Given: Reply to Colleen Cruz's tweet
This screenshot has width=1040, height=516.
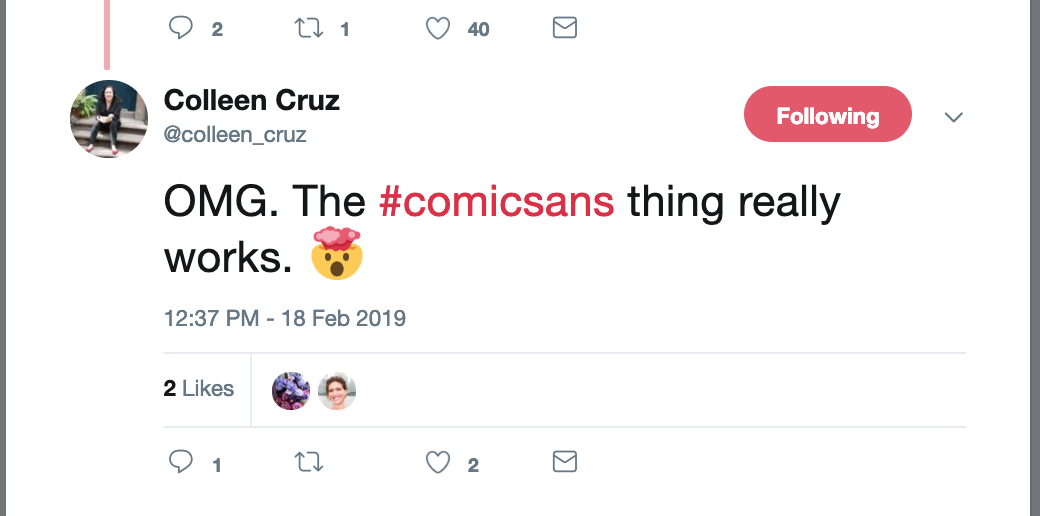Looking at the screenshot, I should coord(181,462).
